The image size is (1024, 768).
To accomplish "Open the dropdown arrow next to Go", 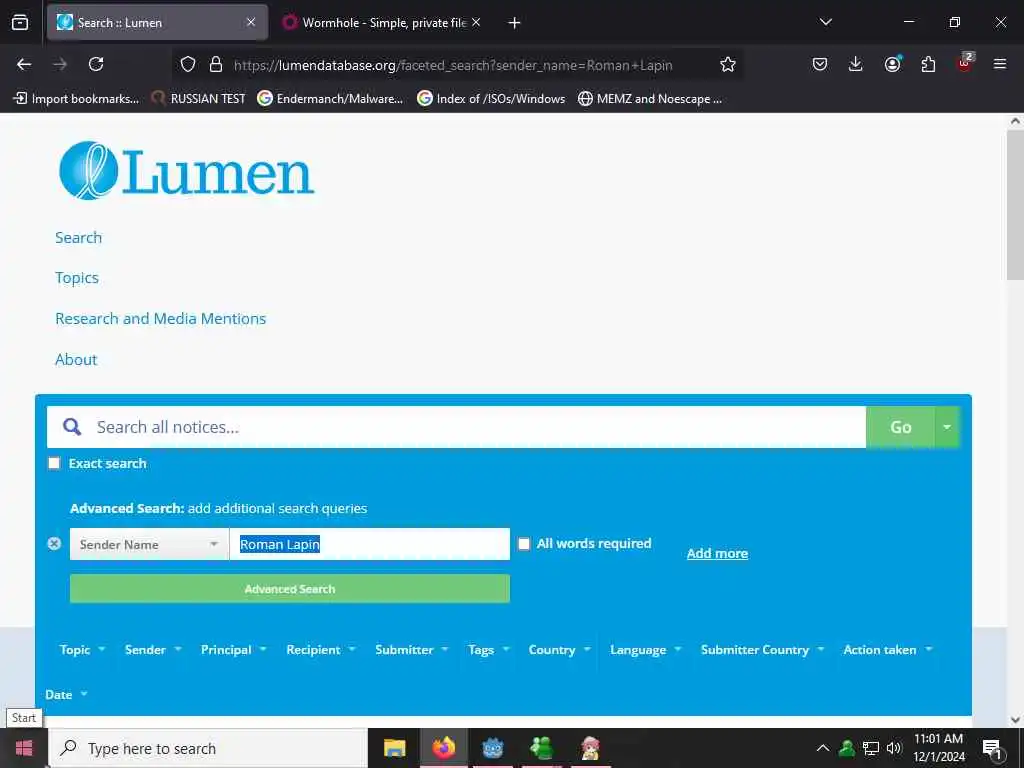I will [946, 427].
